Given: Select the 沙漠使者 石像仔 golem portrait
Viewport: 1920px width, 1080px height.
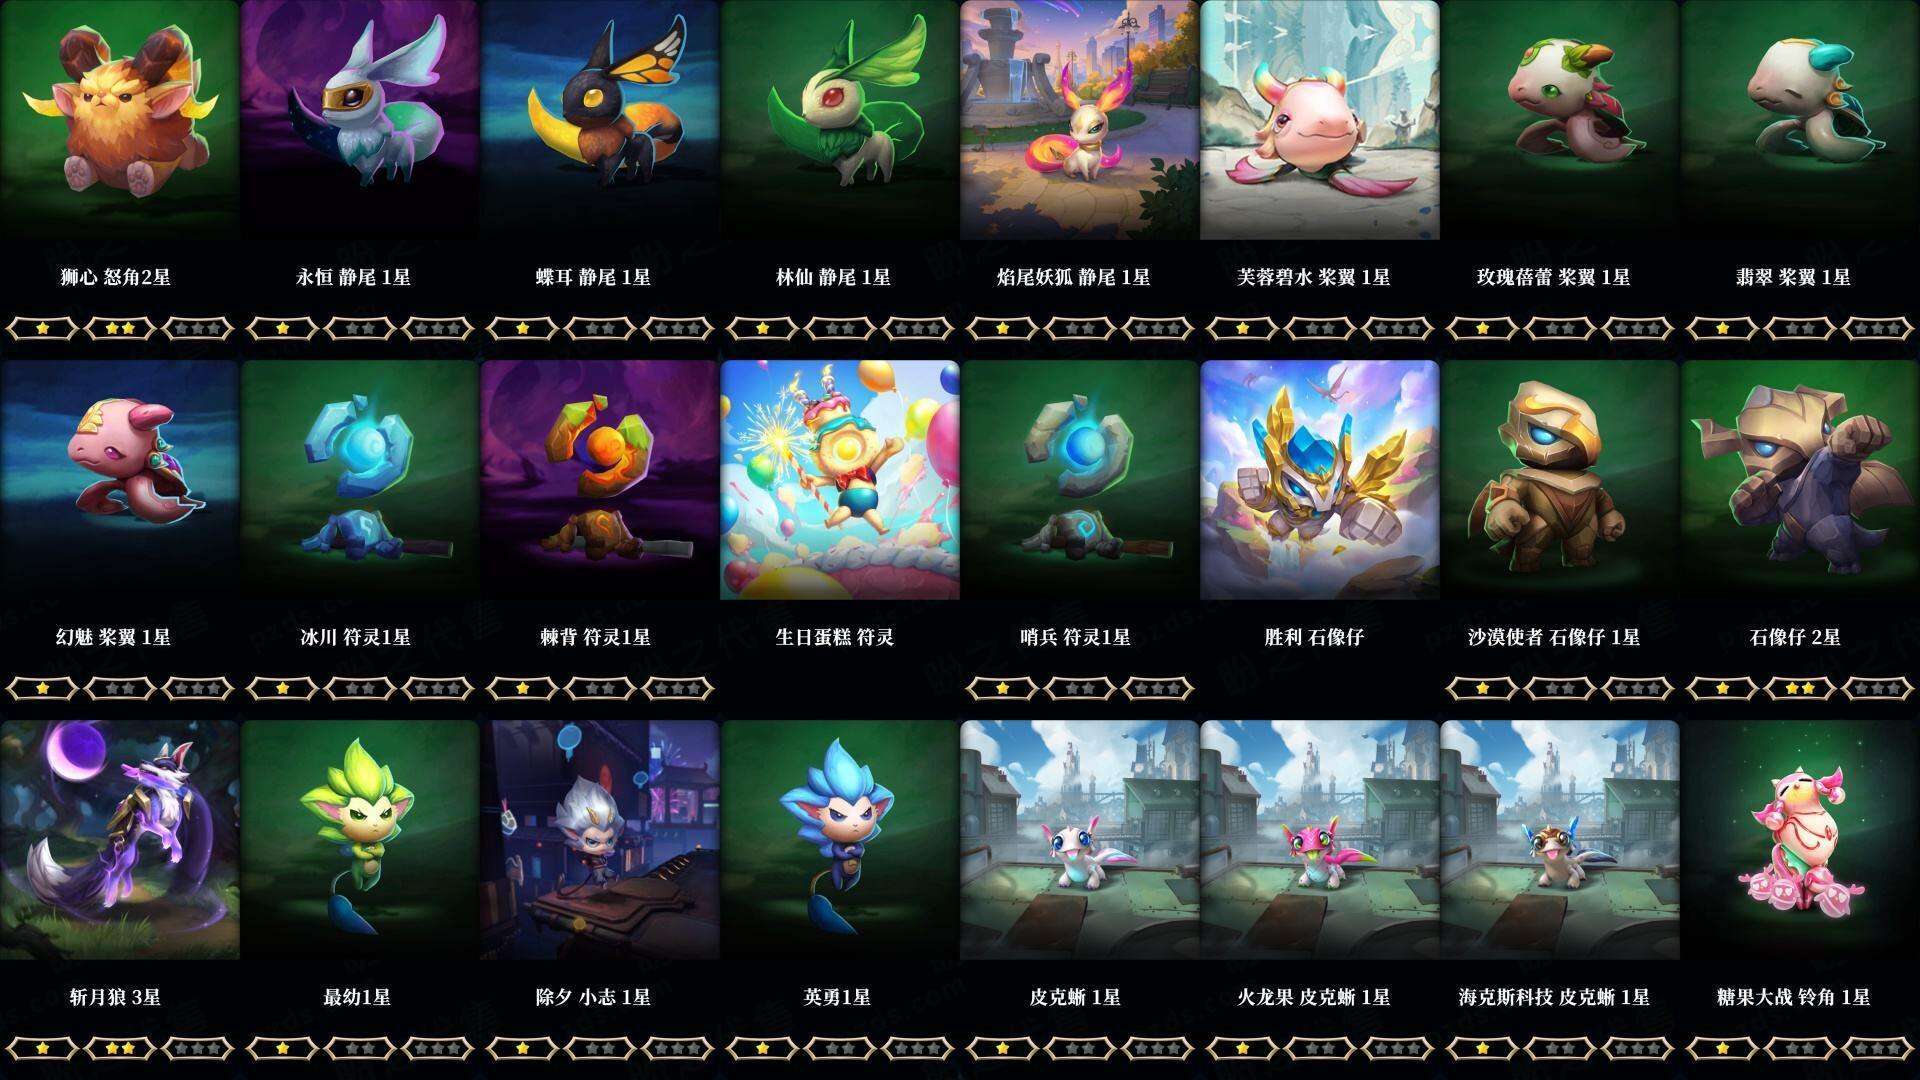Looking at the screenshot, I should 1559,480.
